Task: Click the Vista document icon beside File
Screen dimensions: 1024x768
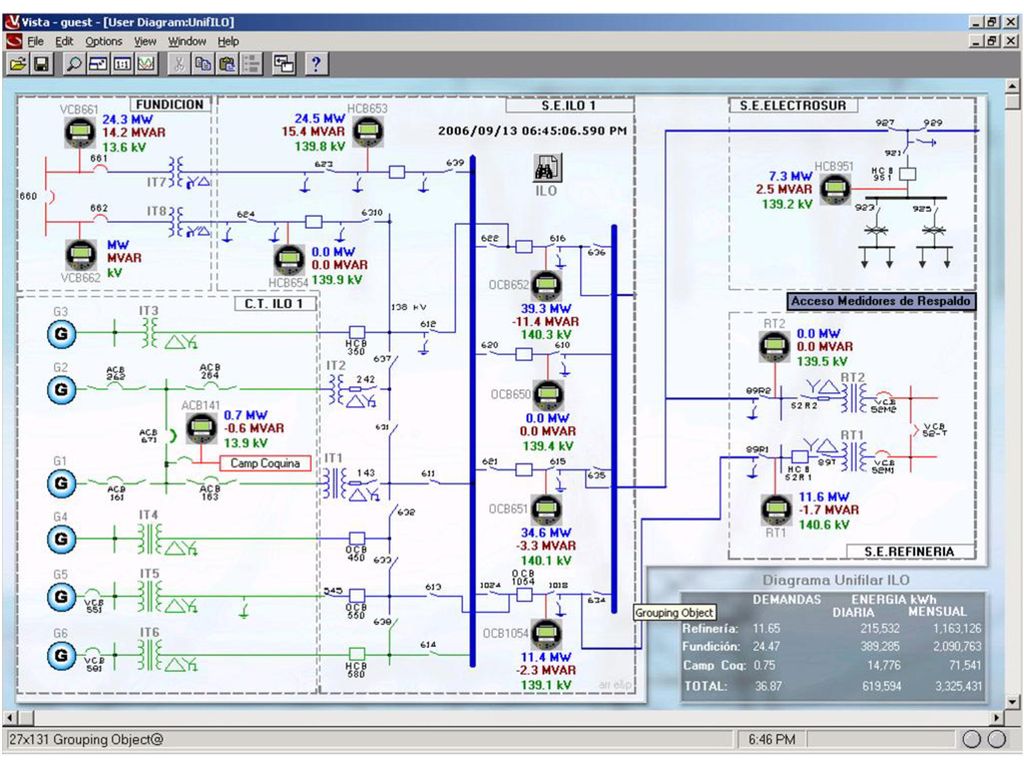Action: tap(13, 41)
